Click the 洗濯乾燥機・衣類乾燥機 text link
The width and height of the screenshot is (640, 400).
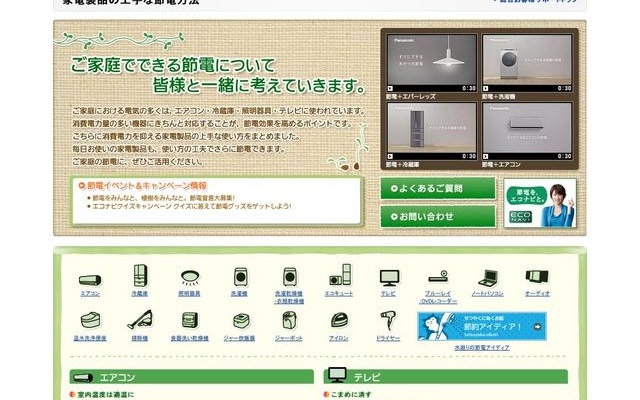coord(289,297)
